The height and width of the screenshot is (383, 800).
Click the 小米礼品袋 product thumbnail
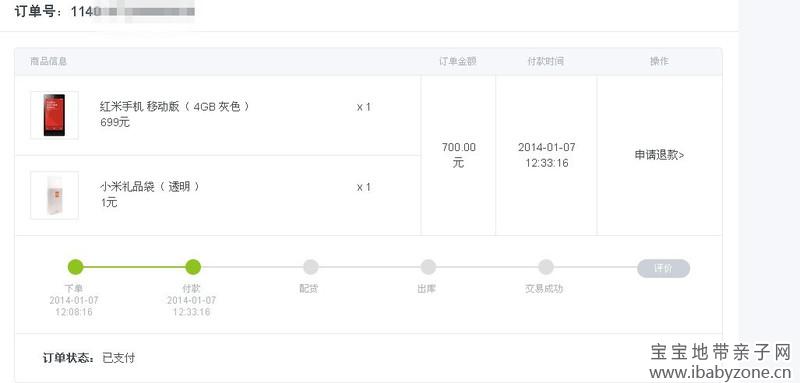pyautogui.click(x=54, y=195)
